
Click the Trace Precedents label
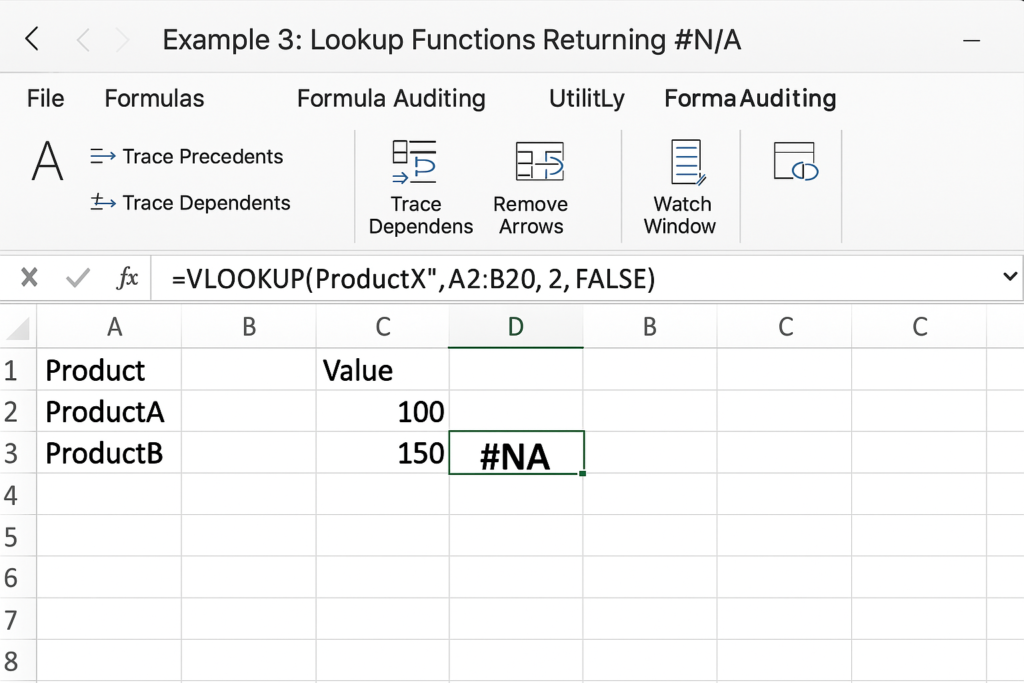click(x=203, y=156)
